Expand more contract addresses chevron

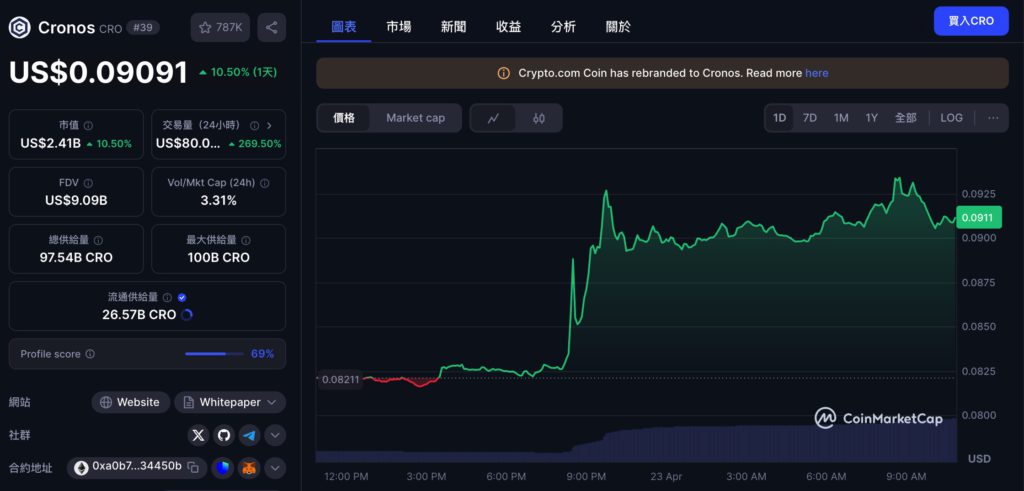click(275, 467)
